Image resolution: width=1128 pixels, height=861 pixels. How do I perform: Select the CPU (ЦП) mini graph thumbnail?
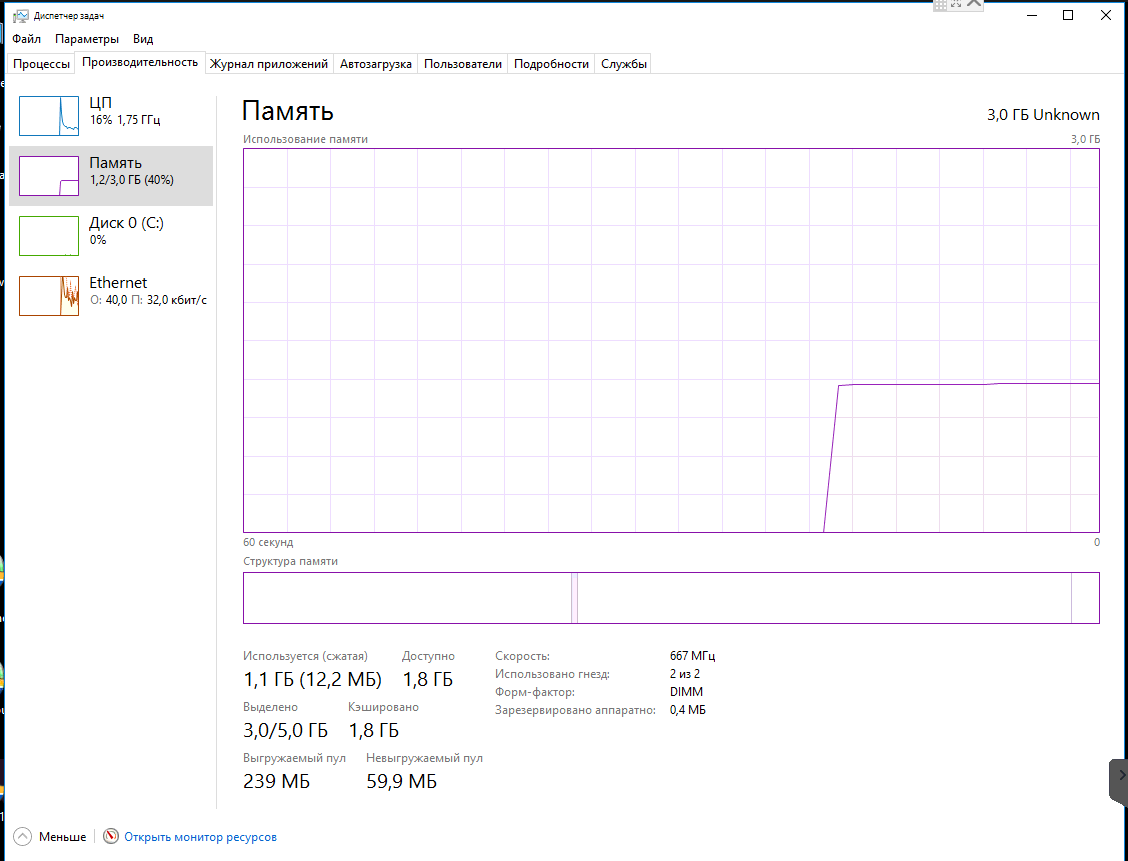coord(49,116)
